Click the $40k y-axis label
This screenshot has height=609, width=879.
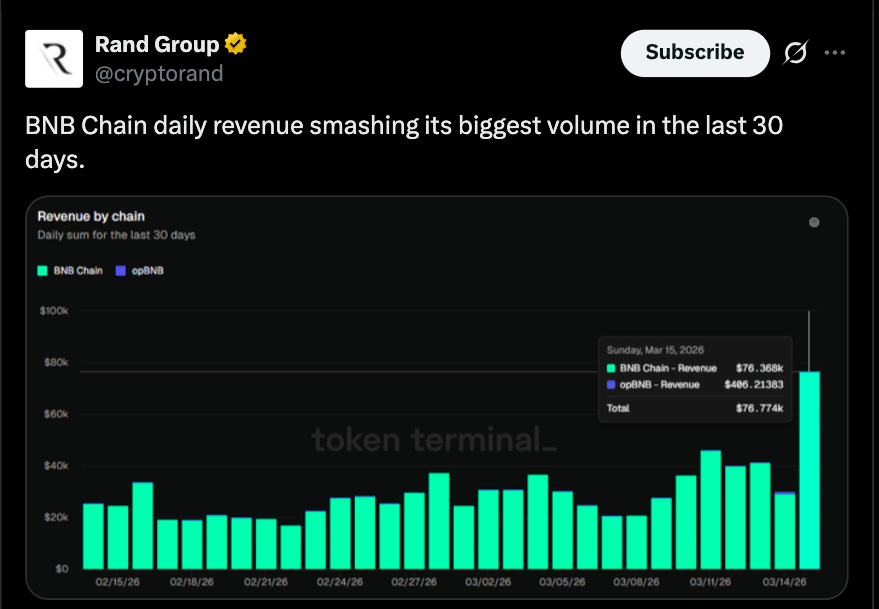point(56,465)
